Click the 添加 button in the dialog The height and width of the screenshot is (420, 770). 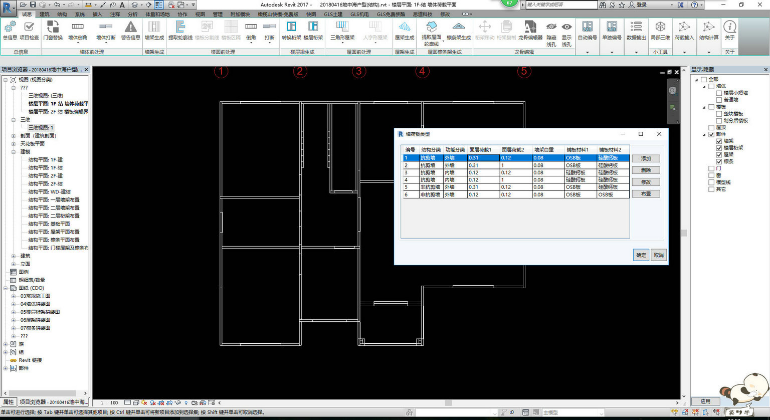click(646, 158)
